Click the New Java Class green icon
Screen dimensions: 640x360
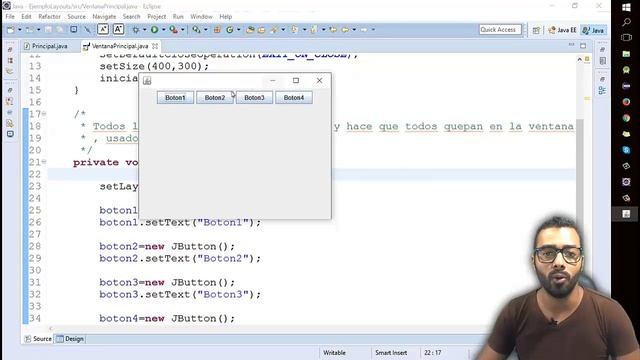point(230,29)
